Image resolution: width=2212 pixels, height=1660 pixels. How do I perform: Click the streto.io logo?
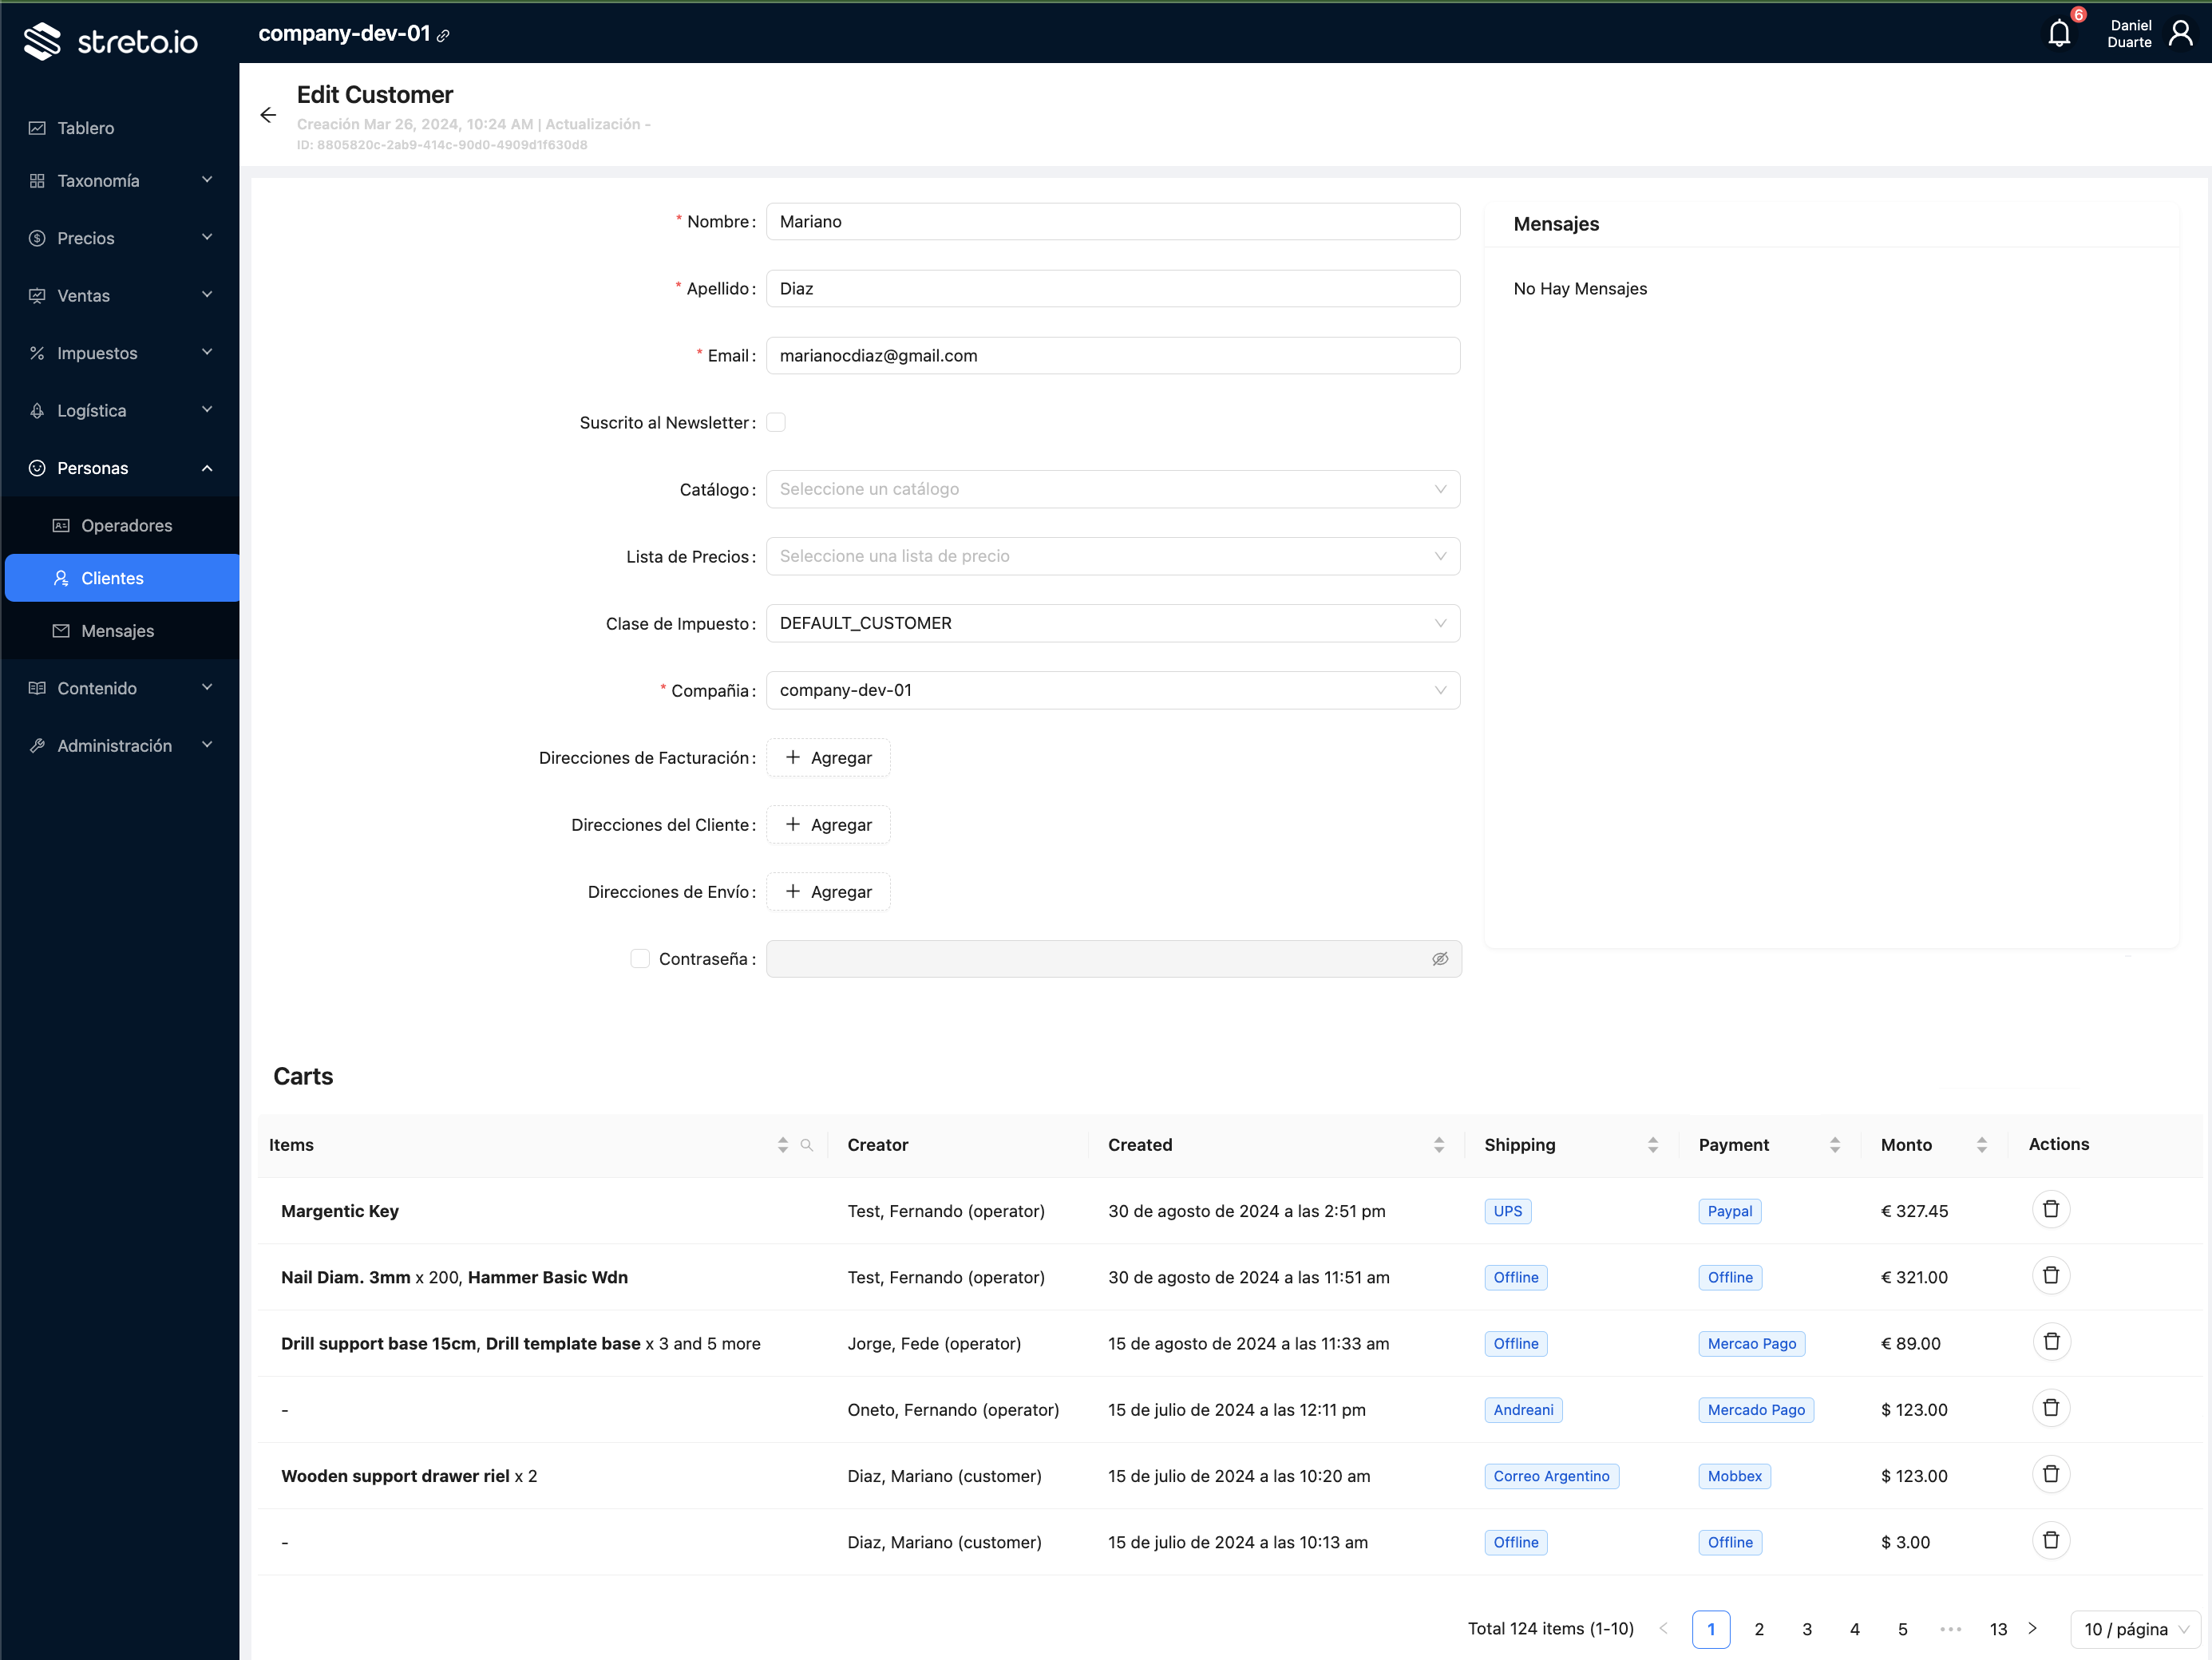(110, 41)
